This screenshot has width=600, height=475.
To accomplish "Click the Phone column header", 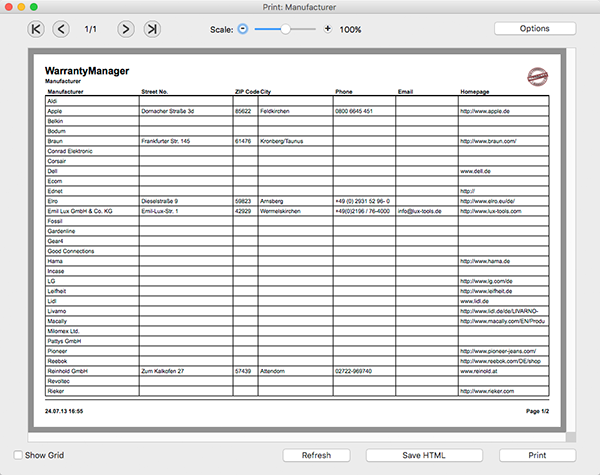I will 344,91.
